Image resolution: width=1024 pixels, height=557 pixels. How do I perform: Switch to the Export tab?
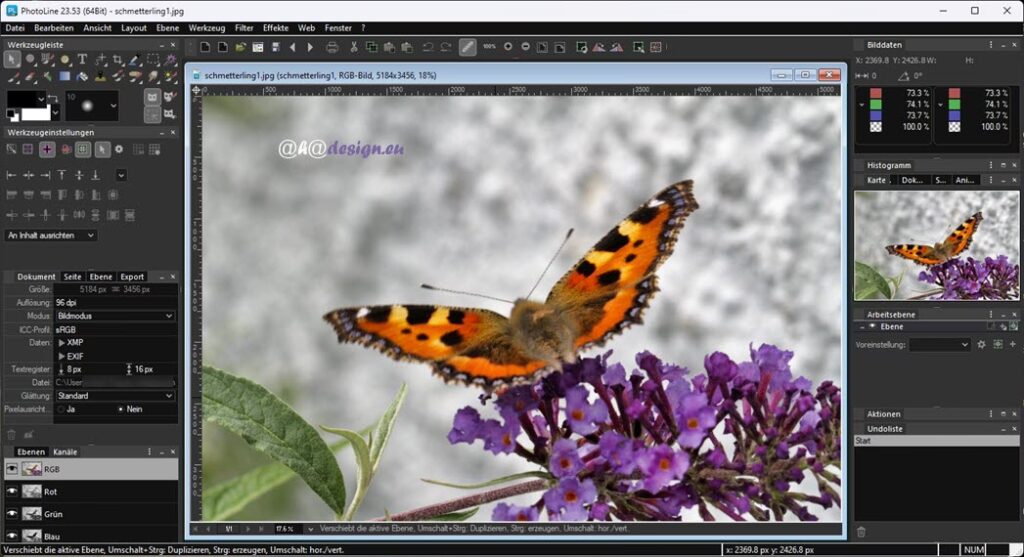132,276
